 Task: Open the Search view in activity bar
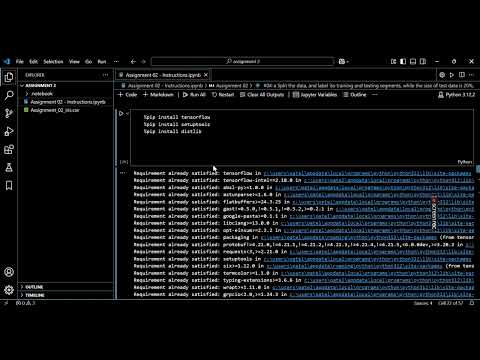9,95
